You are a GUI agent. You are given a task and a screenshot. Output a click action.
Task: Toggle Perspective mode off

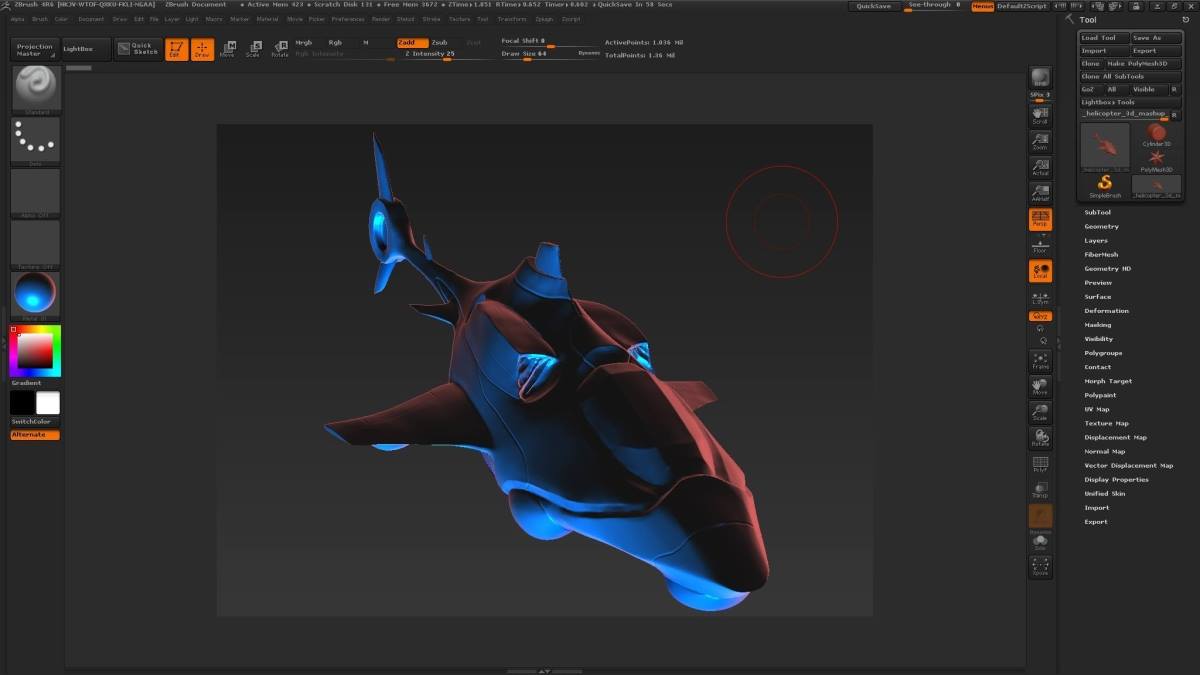[1040, 219]
